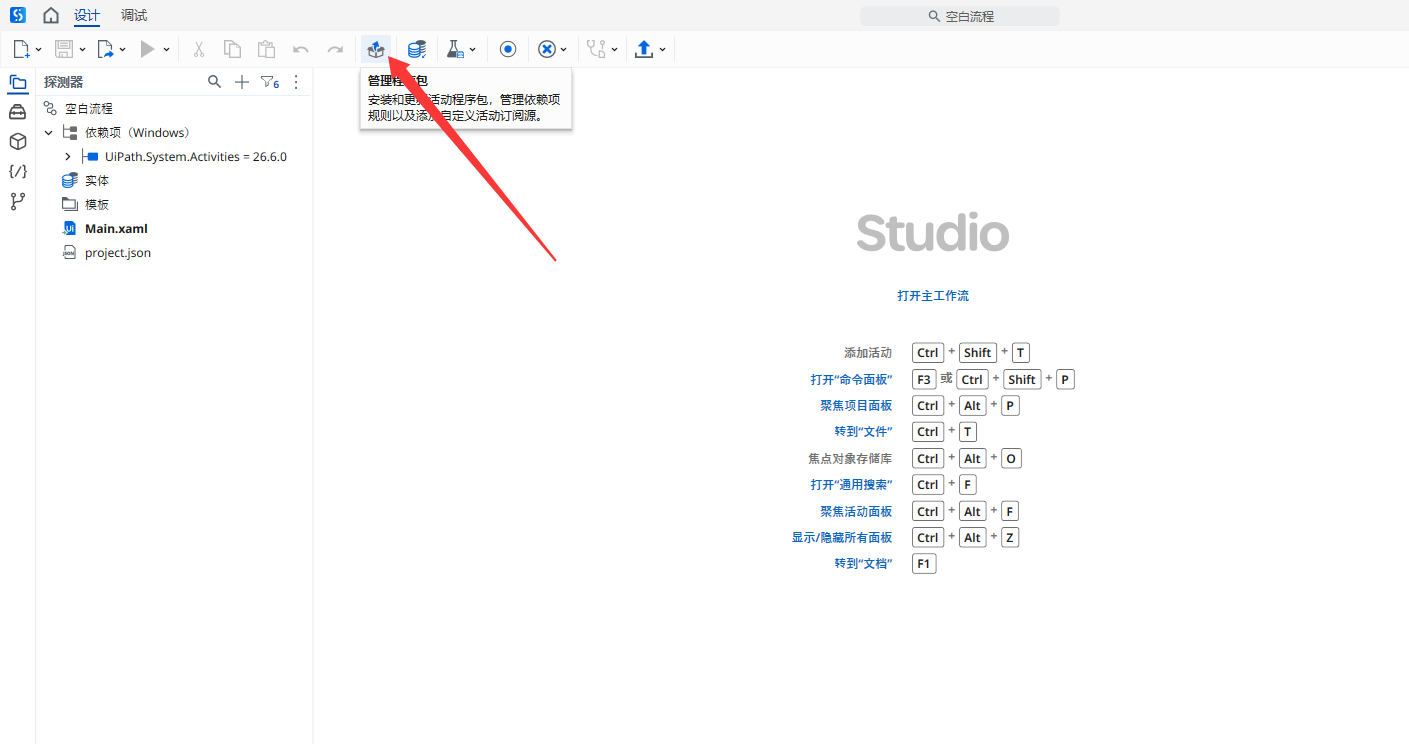Click the 打开“通用搜索” link
This screenshot has height=744, width=1409.
(851, 485)
